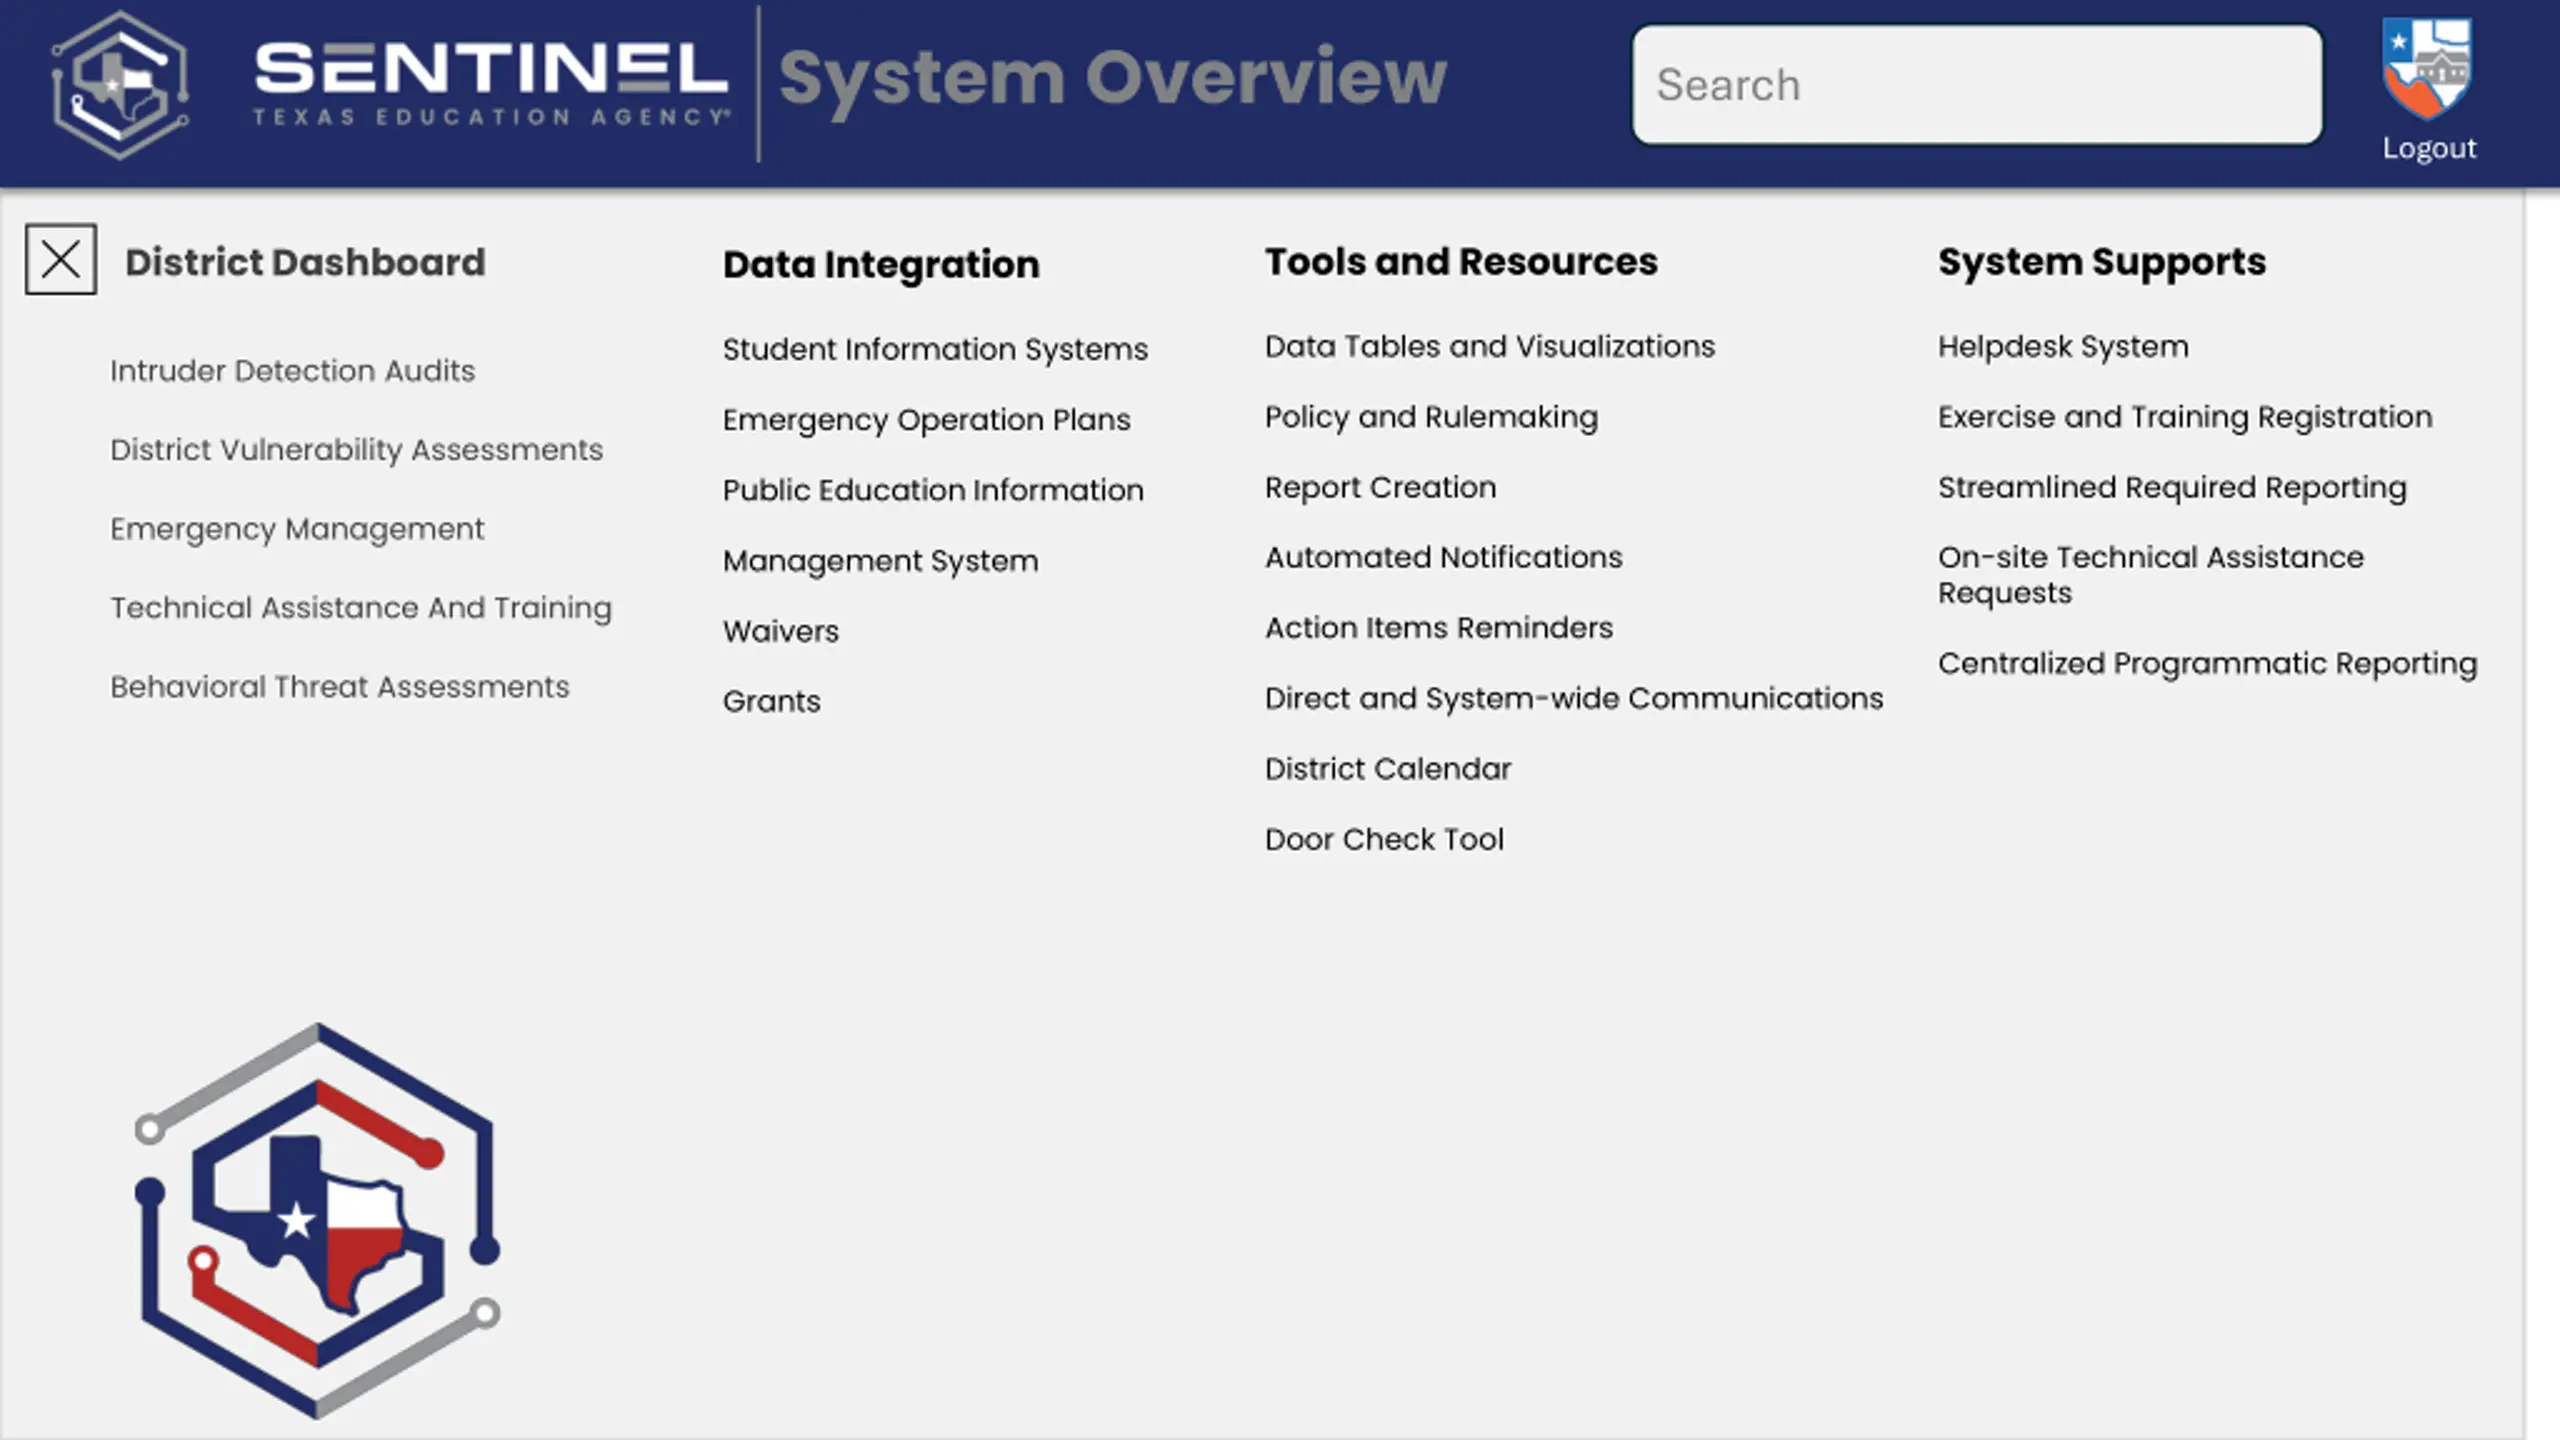The image size is (2560, 1440).
Task: Click the Texas shield Logout icon
Action: pyautogui.click(x=2427, y=68)
